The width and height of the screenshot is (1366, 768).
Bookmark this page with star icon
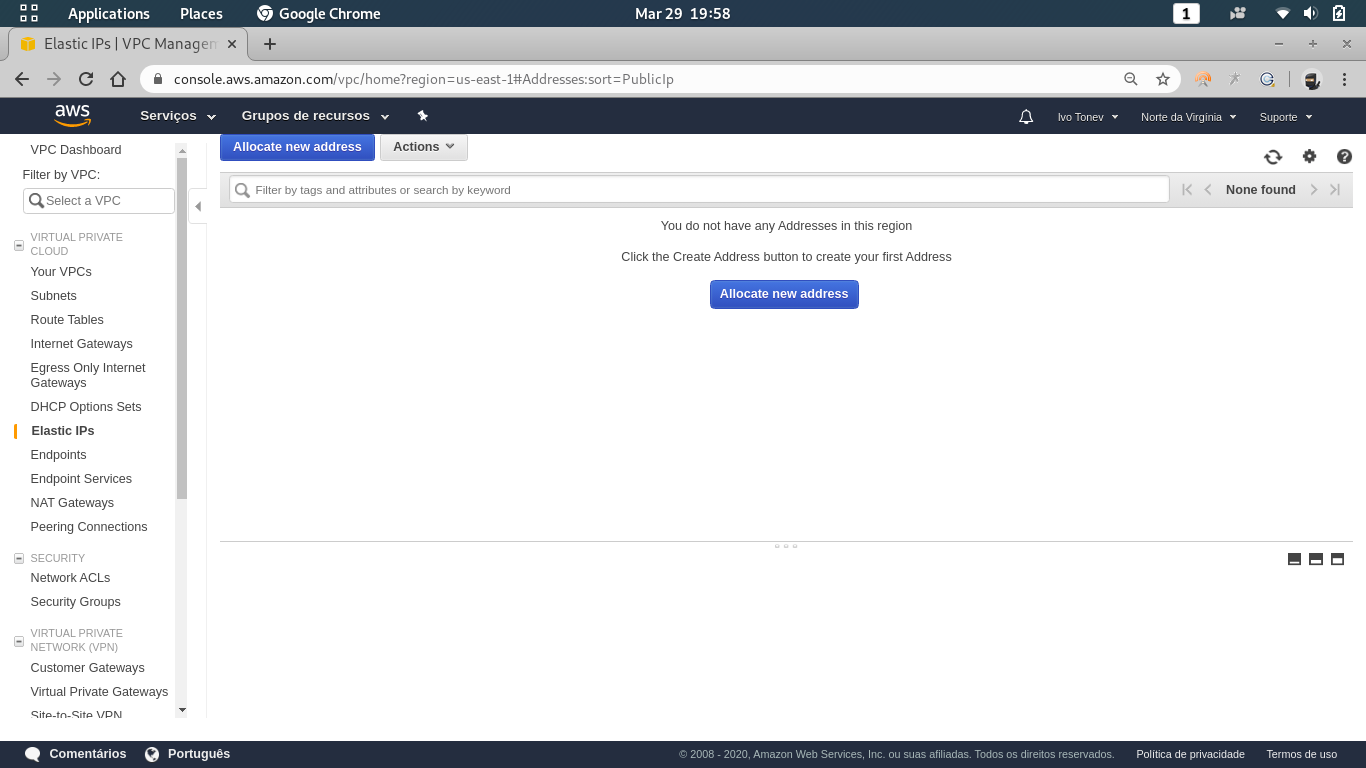1163,79
